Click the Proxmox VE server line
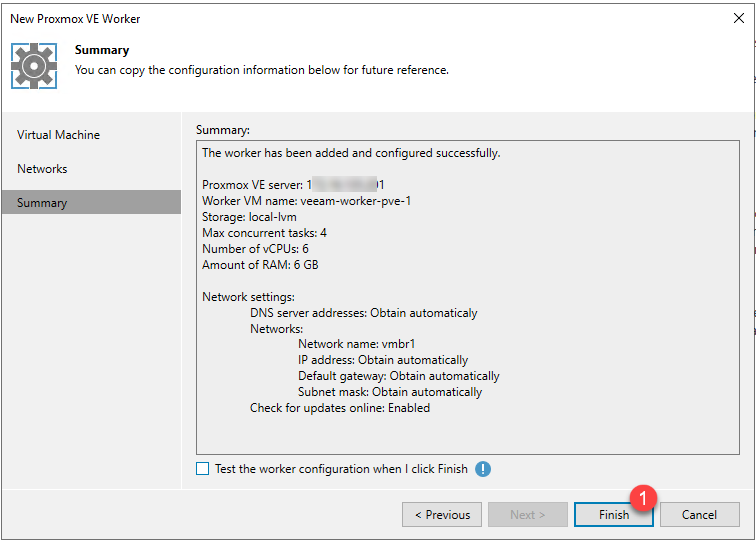Screen dimensions: 756x540 [293, 185]
